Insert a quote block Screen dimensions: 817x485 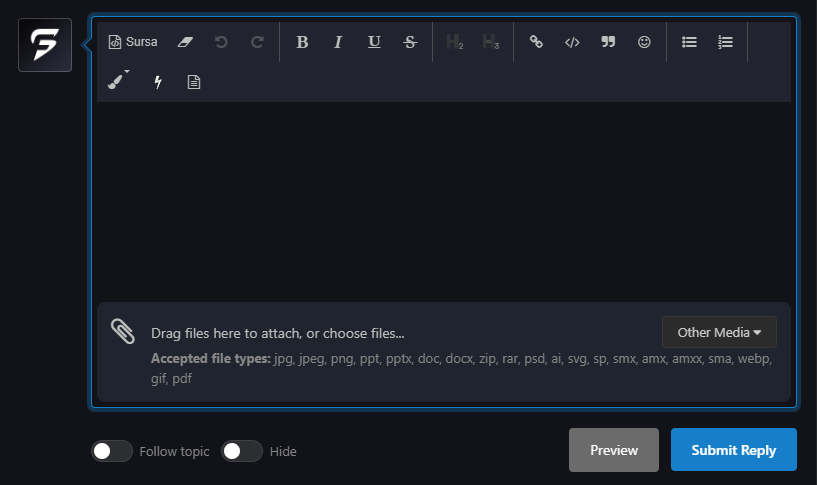tap(608, 42)
